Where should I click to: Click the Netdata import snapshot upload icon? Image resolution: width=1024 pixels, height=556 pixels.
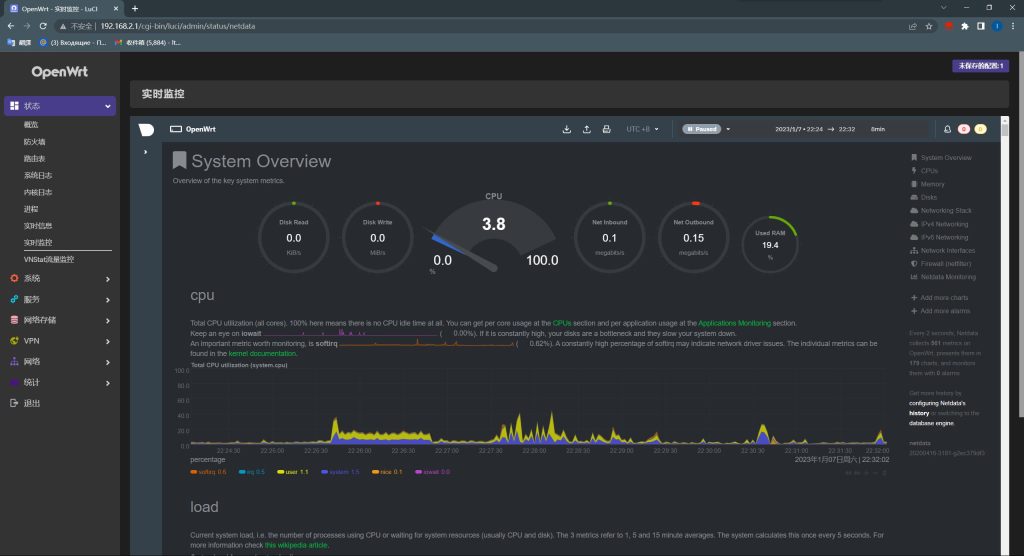tap(587, 129)
